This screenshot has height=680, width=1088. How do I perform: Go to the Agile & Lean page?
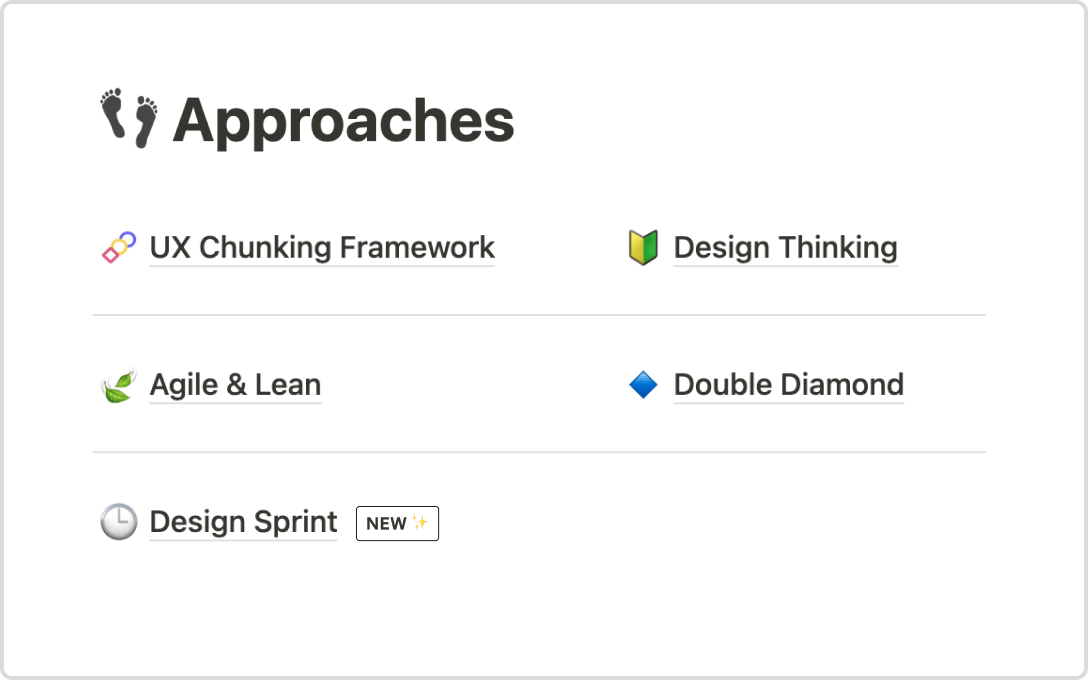pyautogui.click(x=235, y=385)
